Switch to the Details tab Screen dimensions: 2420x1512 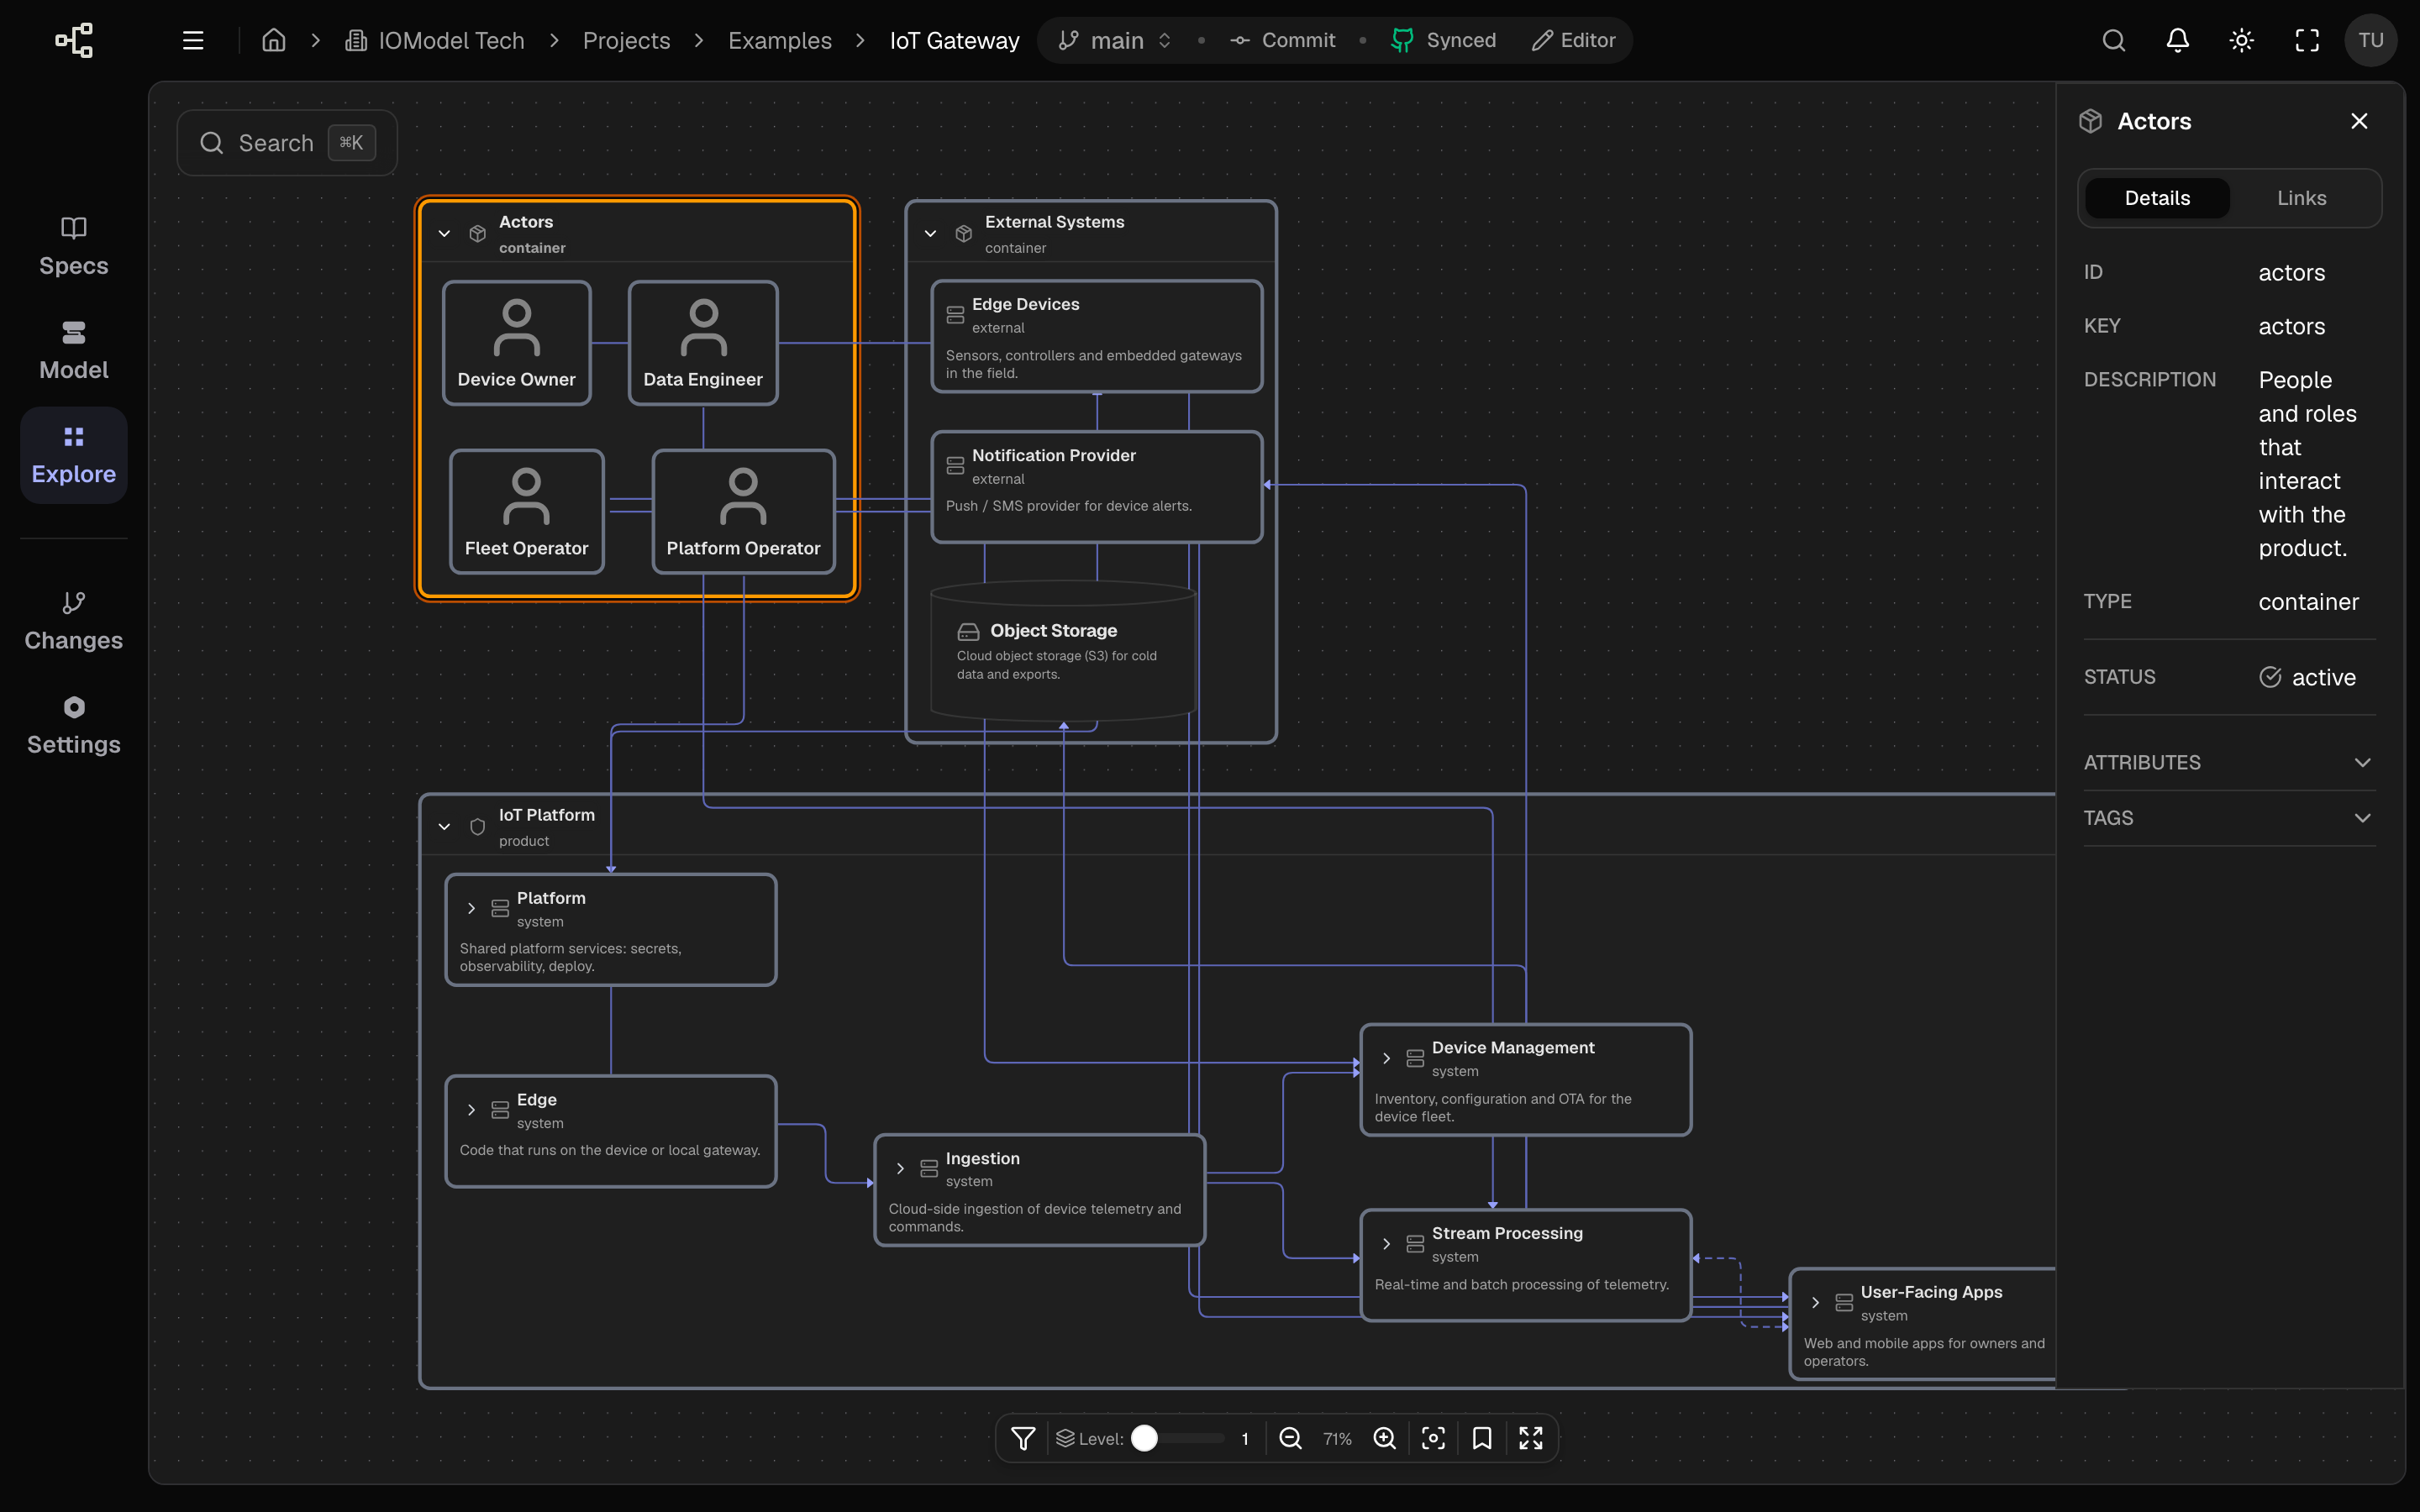pyautogui.click(x=2157, y=198)
